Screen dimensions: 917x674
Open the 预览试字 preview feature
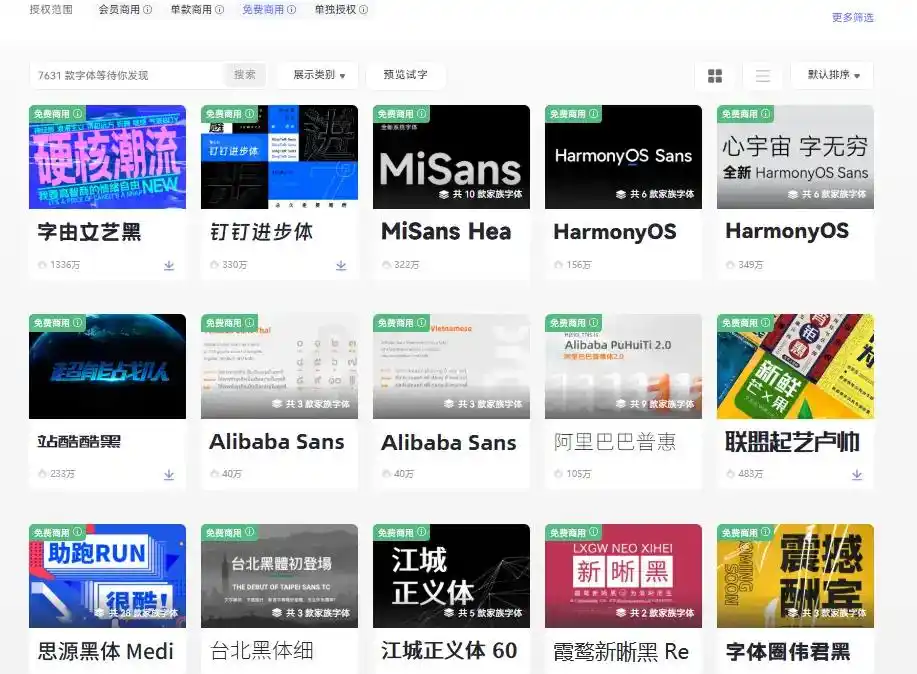(405, 75)
